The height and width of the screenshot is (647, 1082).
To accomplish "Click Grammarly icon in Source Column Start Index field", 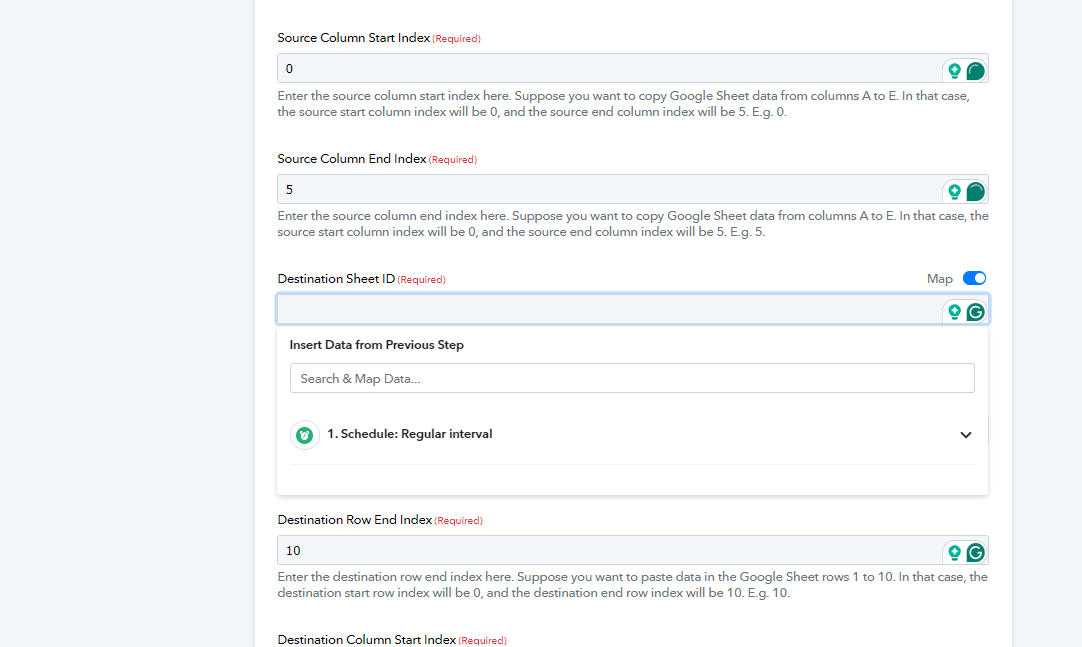I will click(975, 70).
